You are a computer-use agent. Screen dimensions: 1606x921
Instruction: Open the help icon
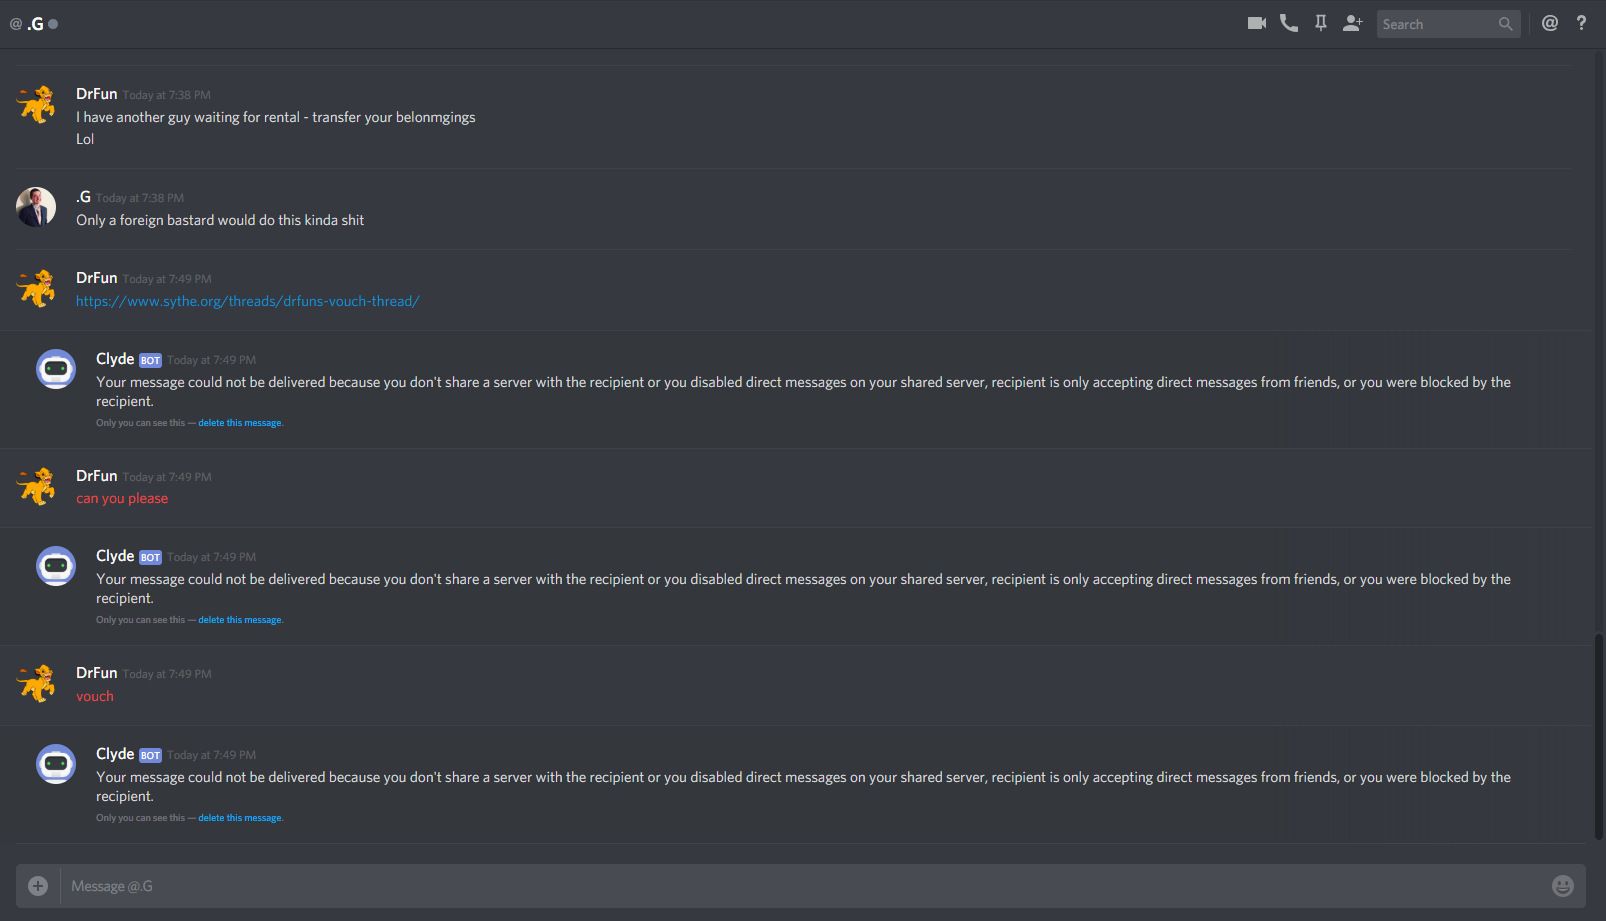[1581, 23]
